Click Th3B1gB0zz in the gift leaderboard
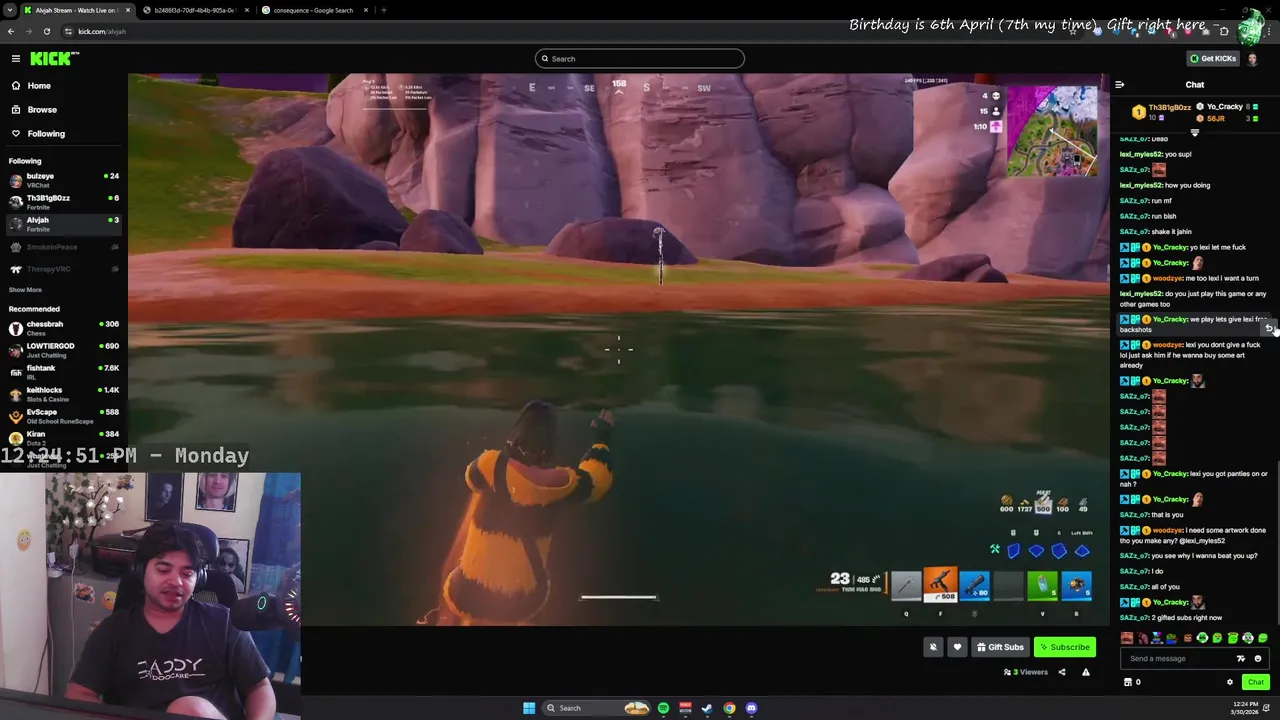The width and height of the screenshot is (1280, 720). [1169, 107]
